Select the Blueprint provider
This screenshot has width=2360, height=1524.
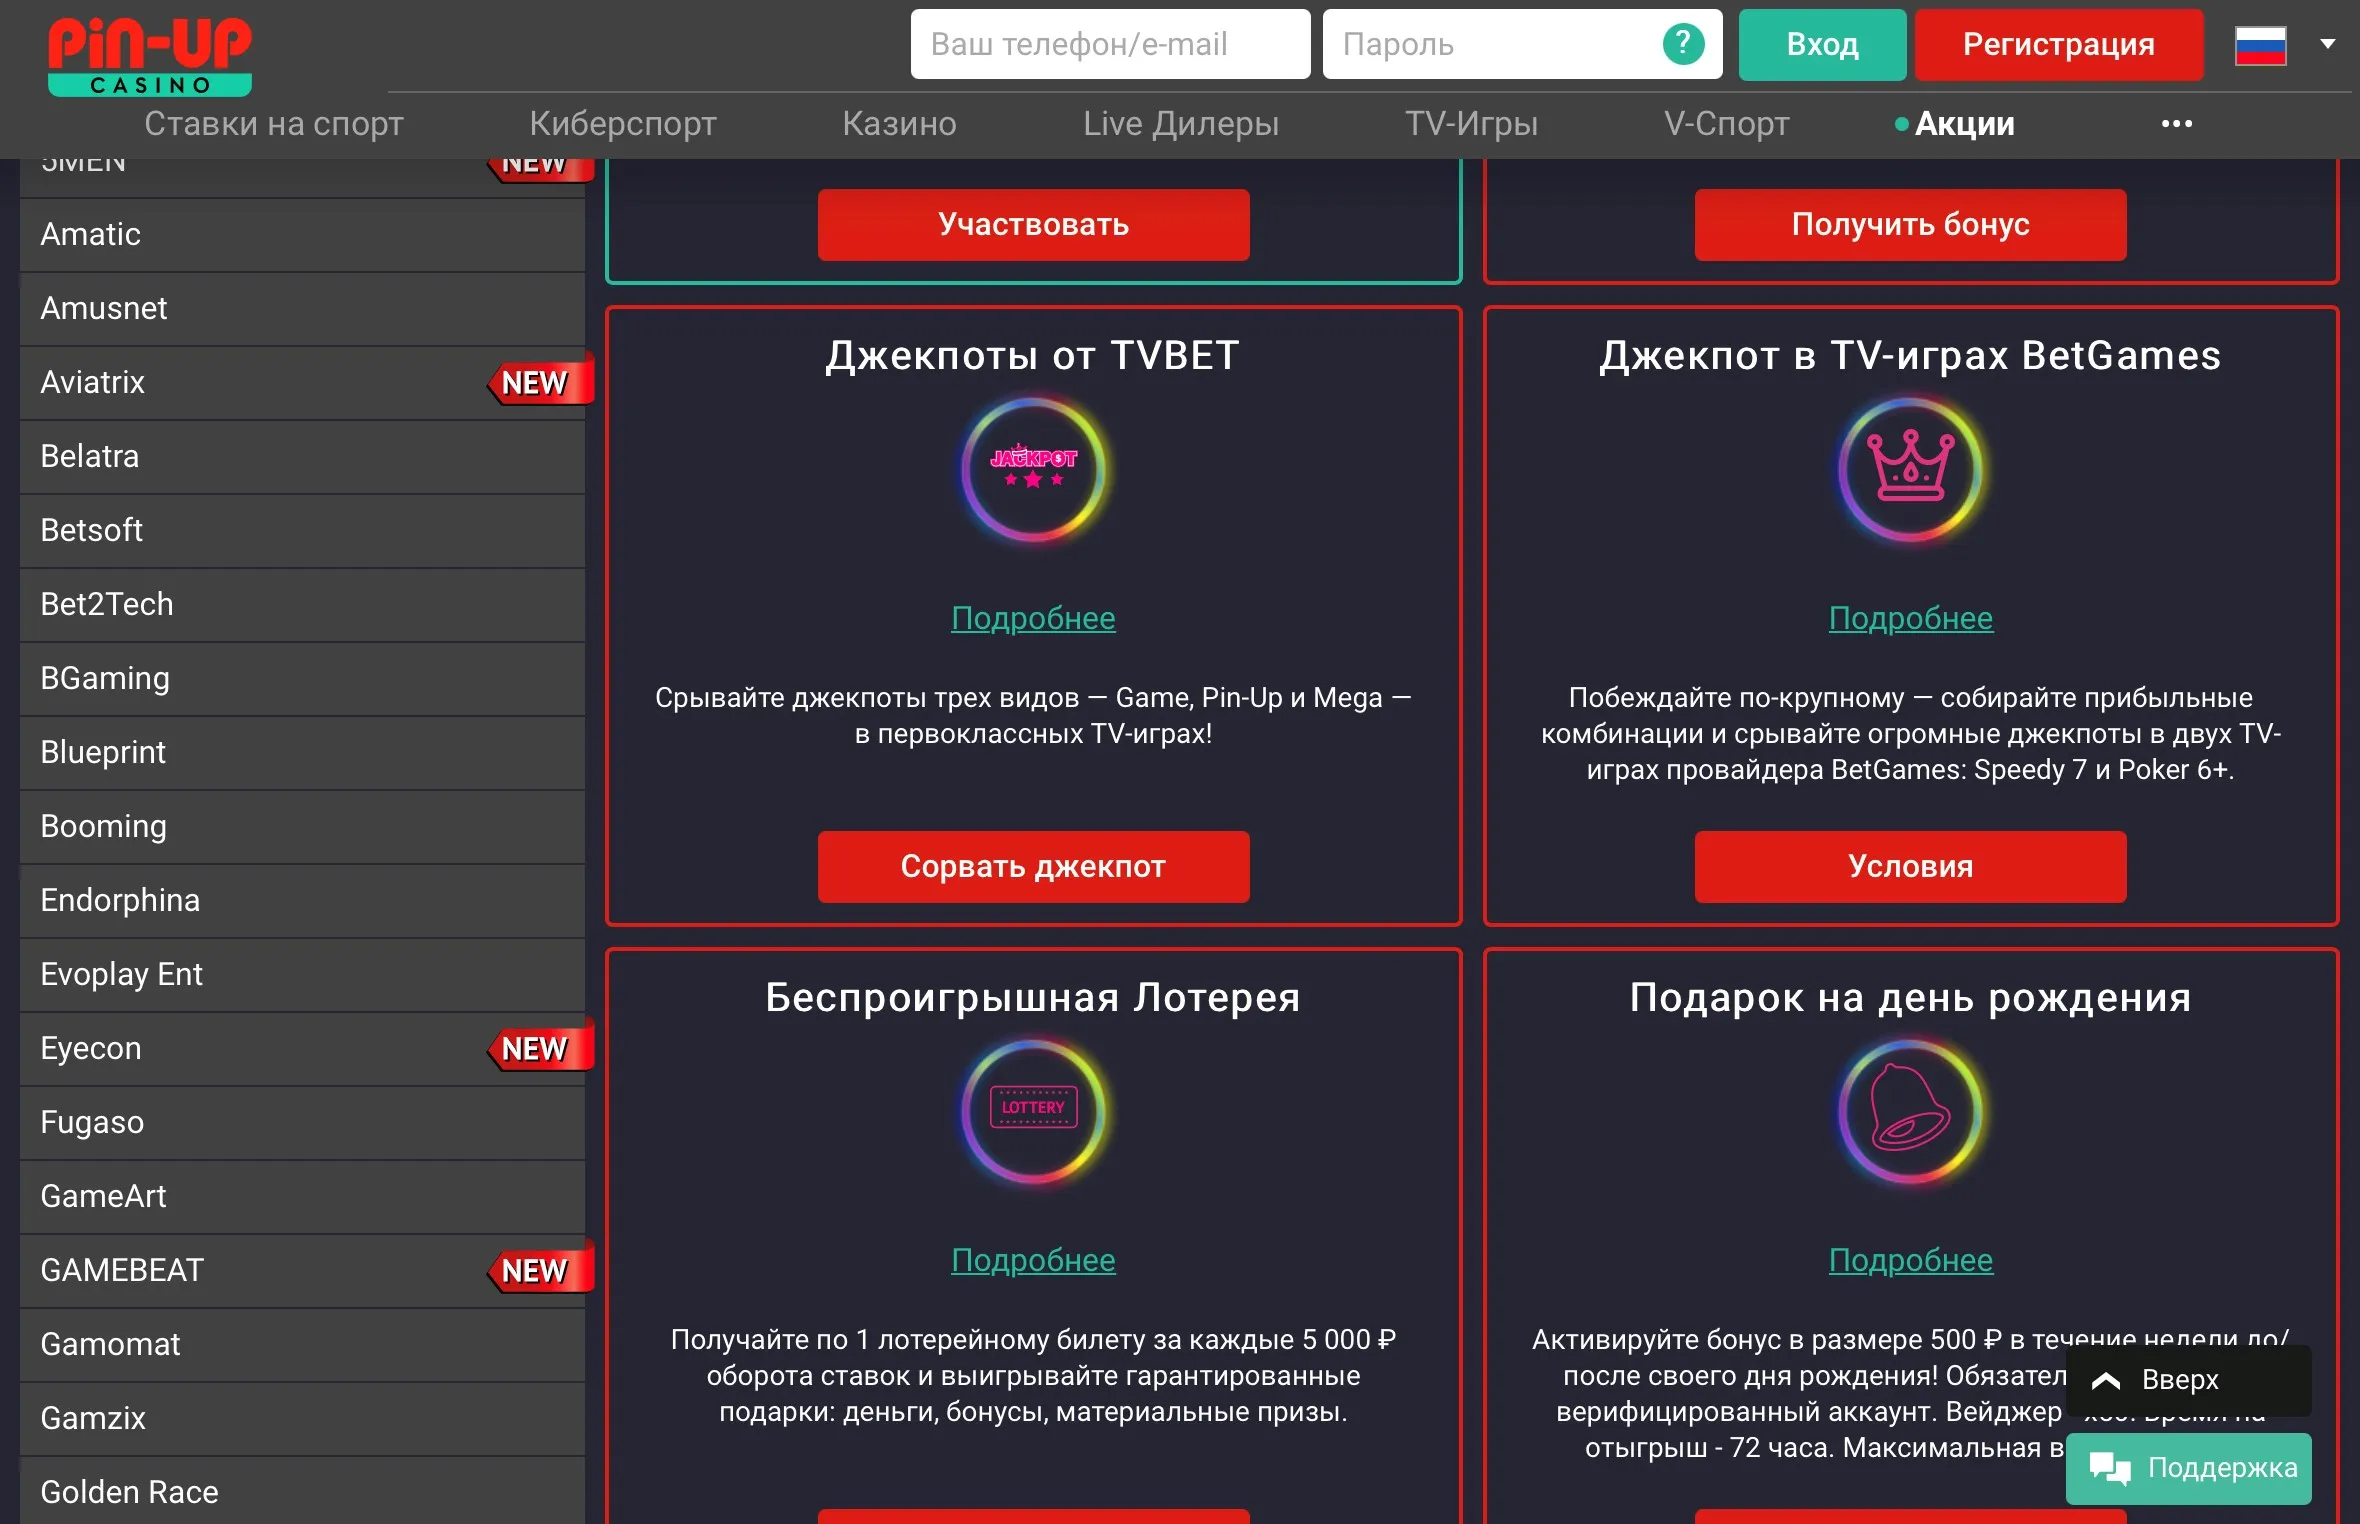pos(302,752)
